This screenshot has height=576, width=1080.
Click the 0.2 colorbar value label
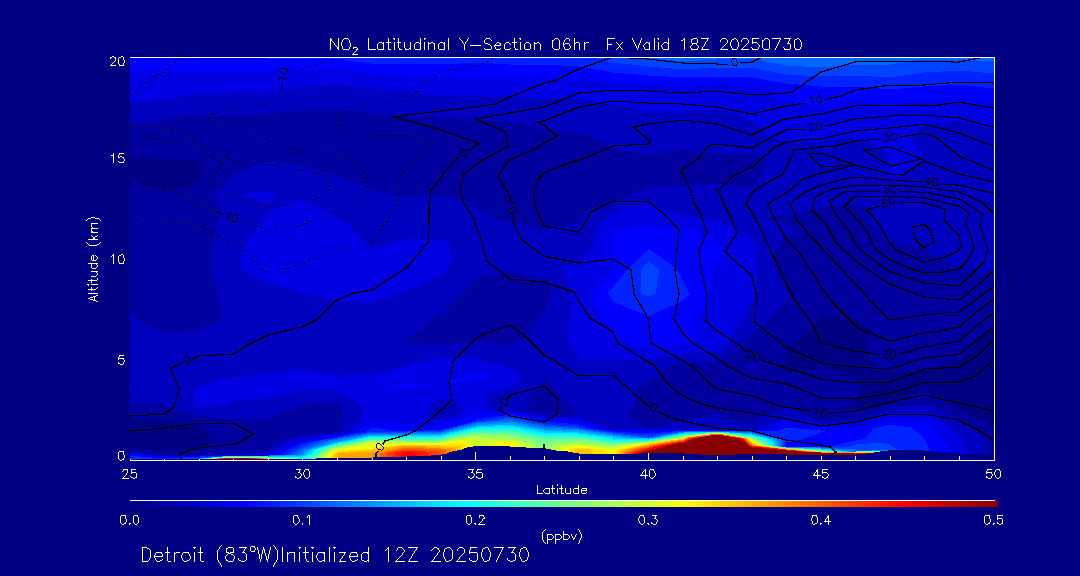[x=475, y=520]
